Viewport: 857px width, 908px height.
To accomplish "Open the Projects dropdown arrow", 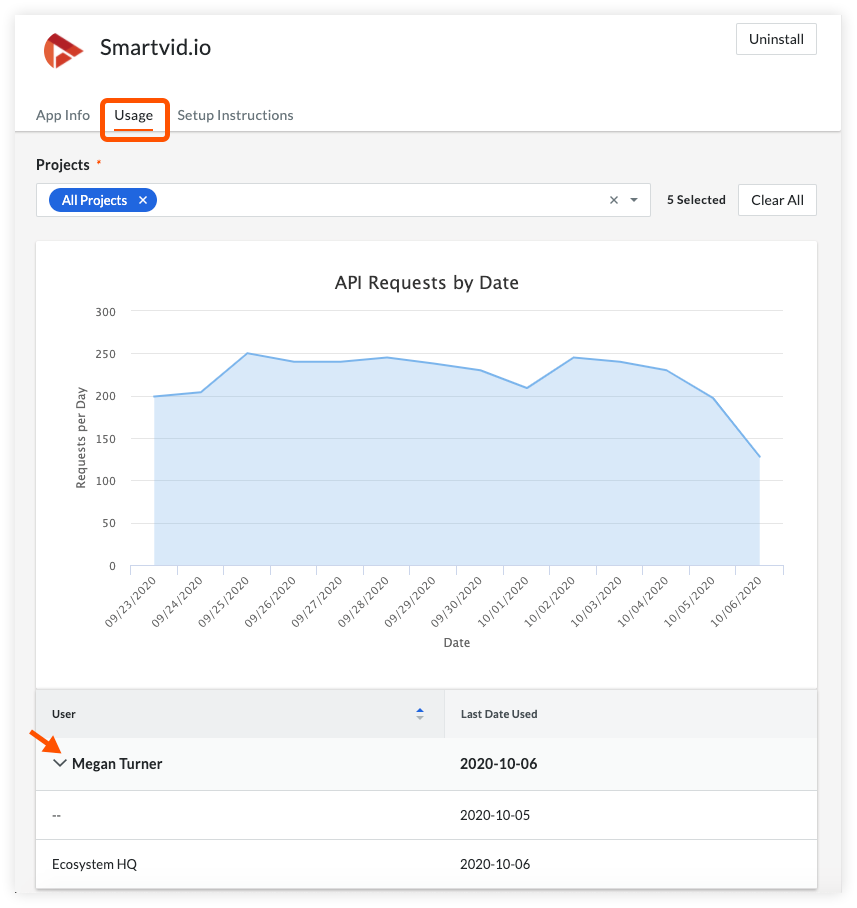I will coord(634,200).
